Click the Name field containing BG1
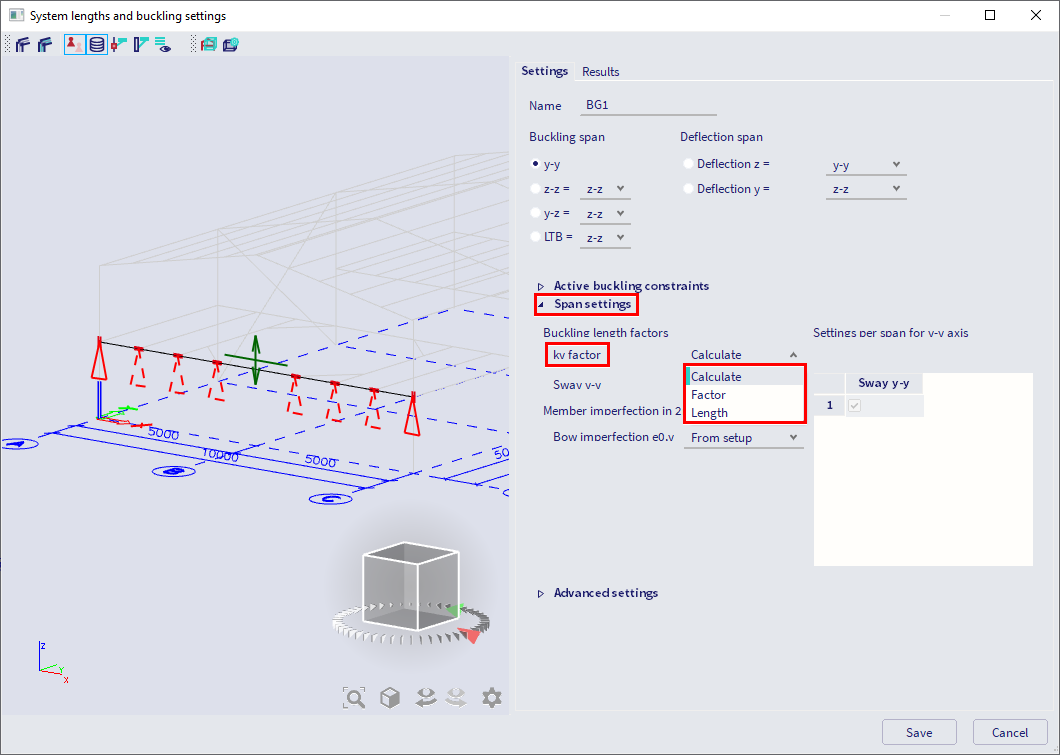1060x755 pixels. coord(650,106)
